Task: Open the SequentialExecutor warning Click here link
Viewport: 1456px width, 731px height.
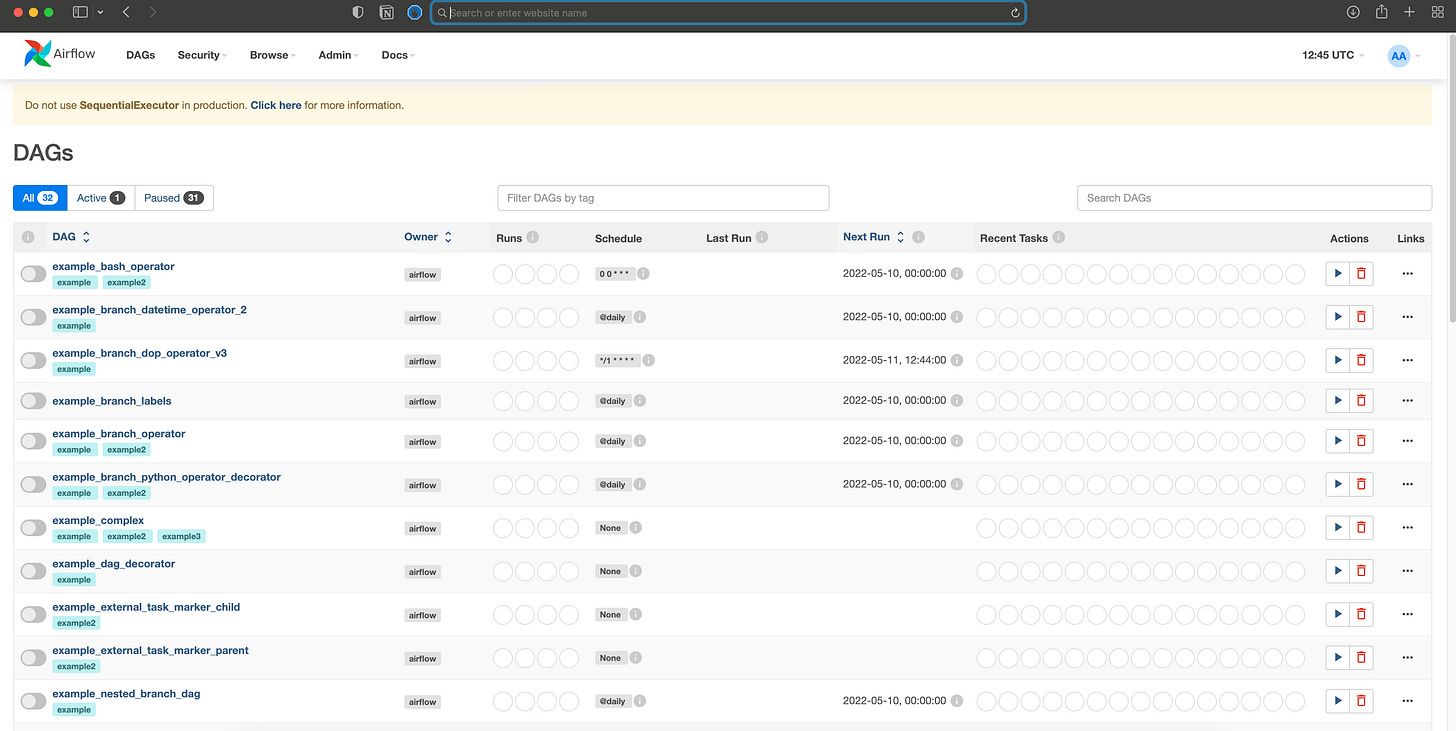Action: click(275, 104)
